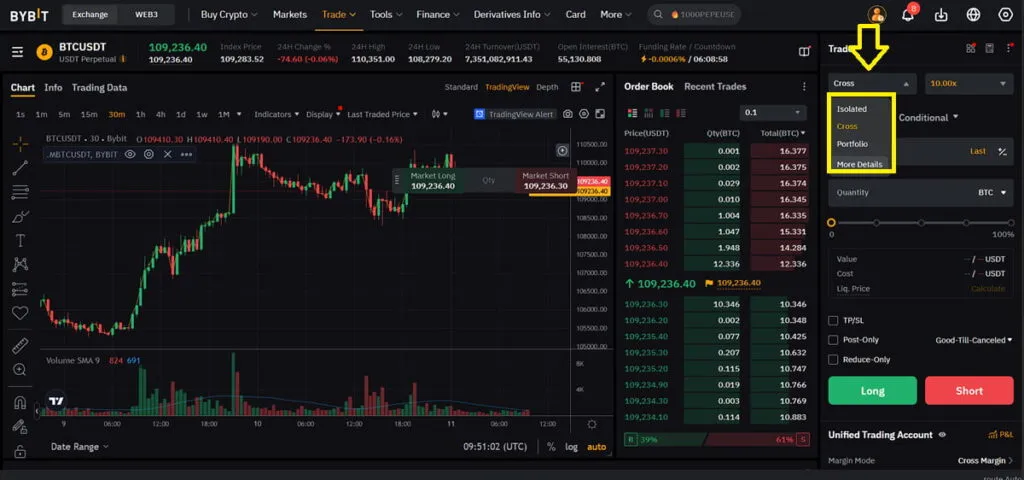This screenshot has height=480, width=1024.
Task: Open the language globe icon
Action: (x=973, y=14)
